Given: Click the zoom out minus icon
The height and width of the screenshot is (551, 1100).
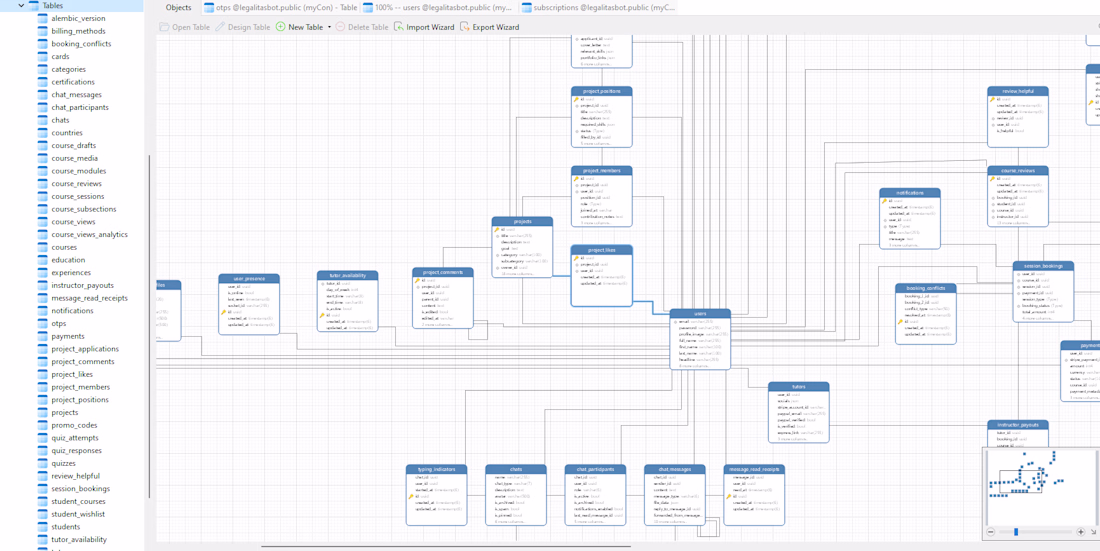Looking at the screenshot, I should [991, 532].
